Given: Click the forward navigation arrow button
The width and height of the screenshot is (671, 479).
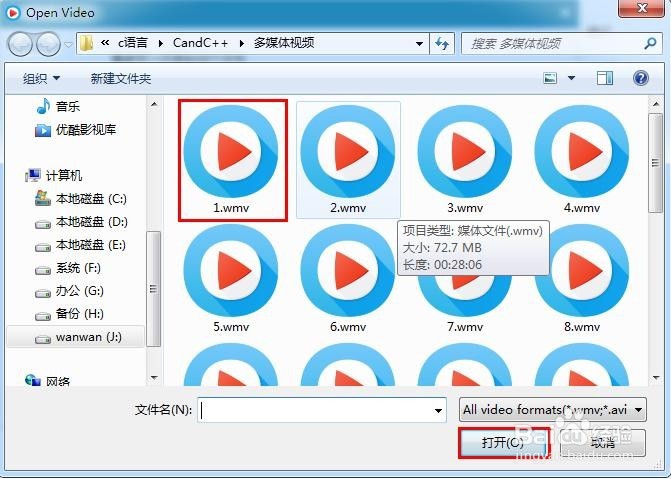Looking at the screenshot, I should pos(48,44).
